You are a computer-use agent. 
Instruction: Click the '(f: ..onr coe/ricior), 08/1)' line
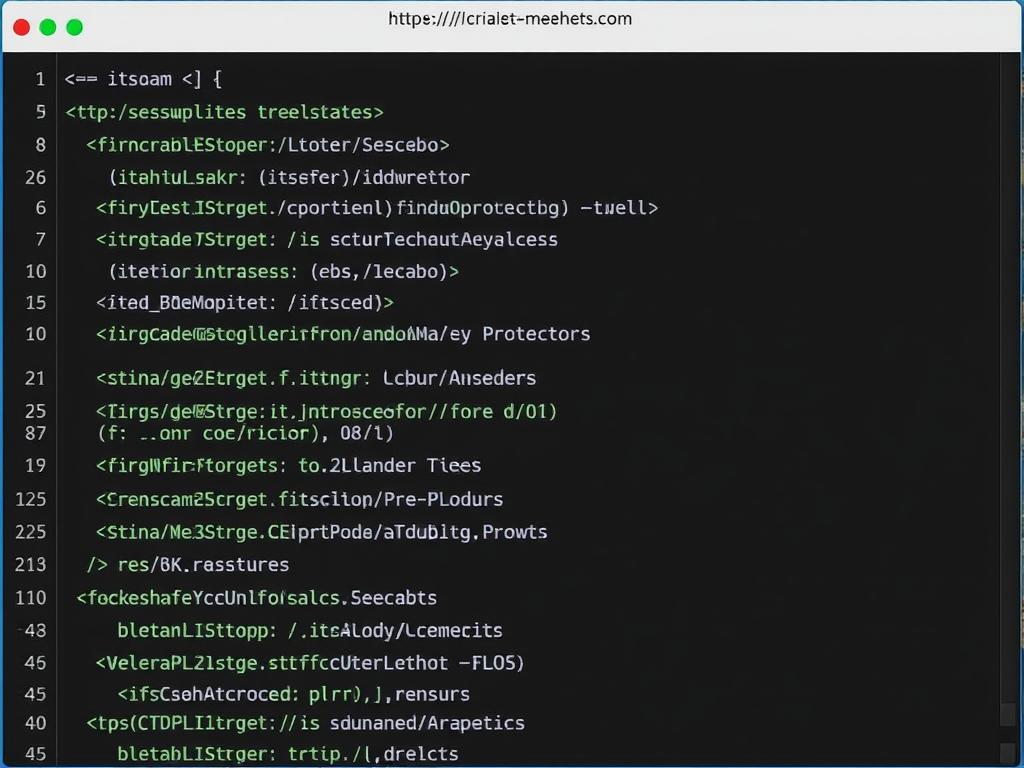click(x=246, y=434)
